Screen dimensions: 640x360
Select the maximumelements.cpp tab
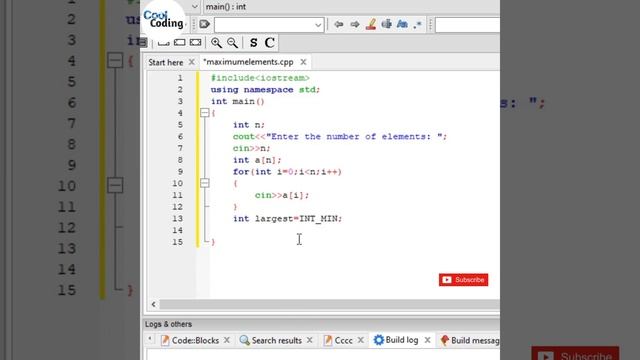(x=248, y=62)
